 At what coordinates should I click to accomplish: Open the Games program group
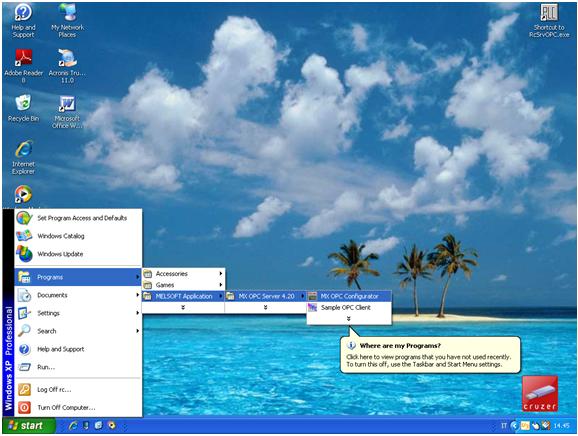coord(183,285)
